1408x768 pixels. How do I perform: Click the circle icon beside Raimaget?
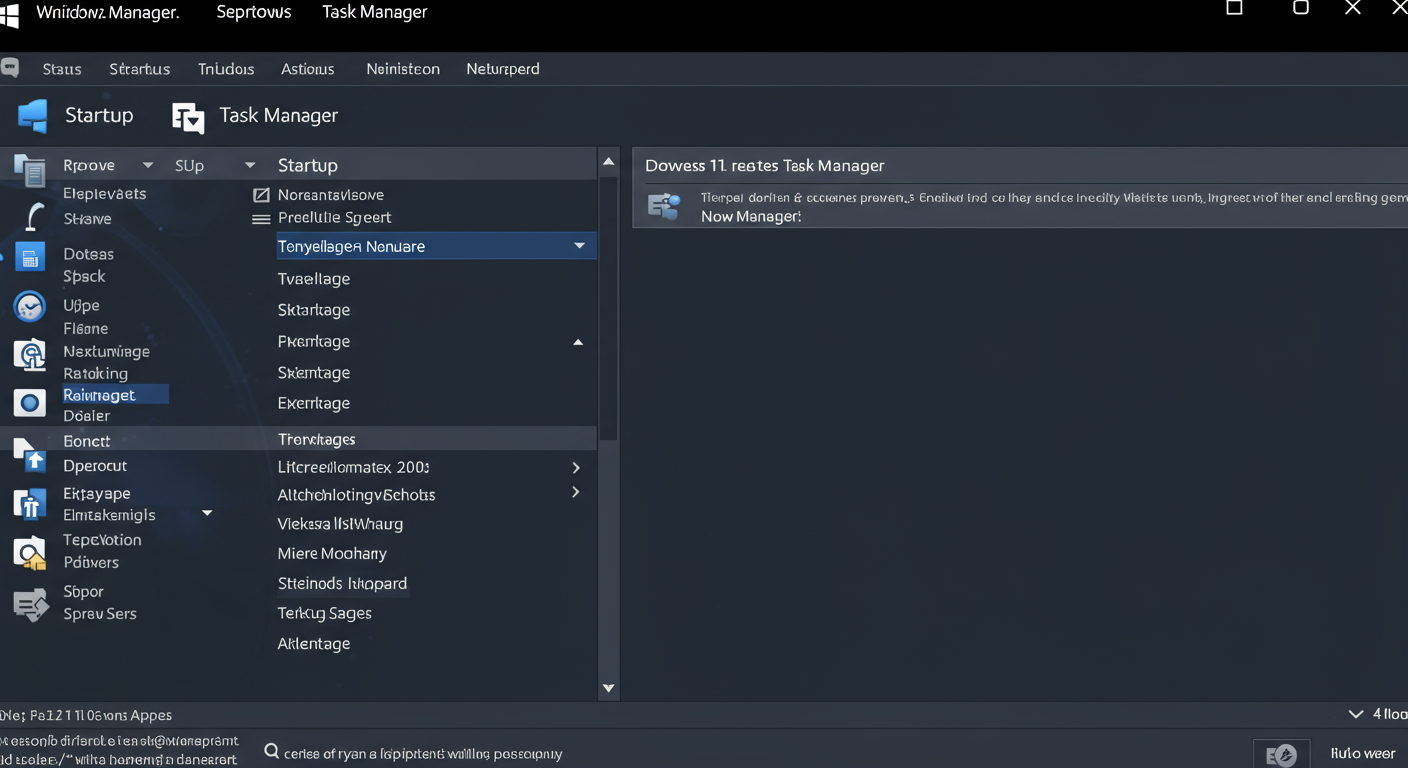pos(29,403)
